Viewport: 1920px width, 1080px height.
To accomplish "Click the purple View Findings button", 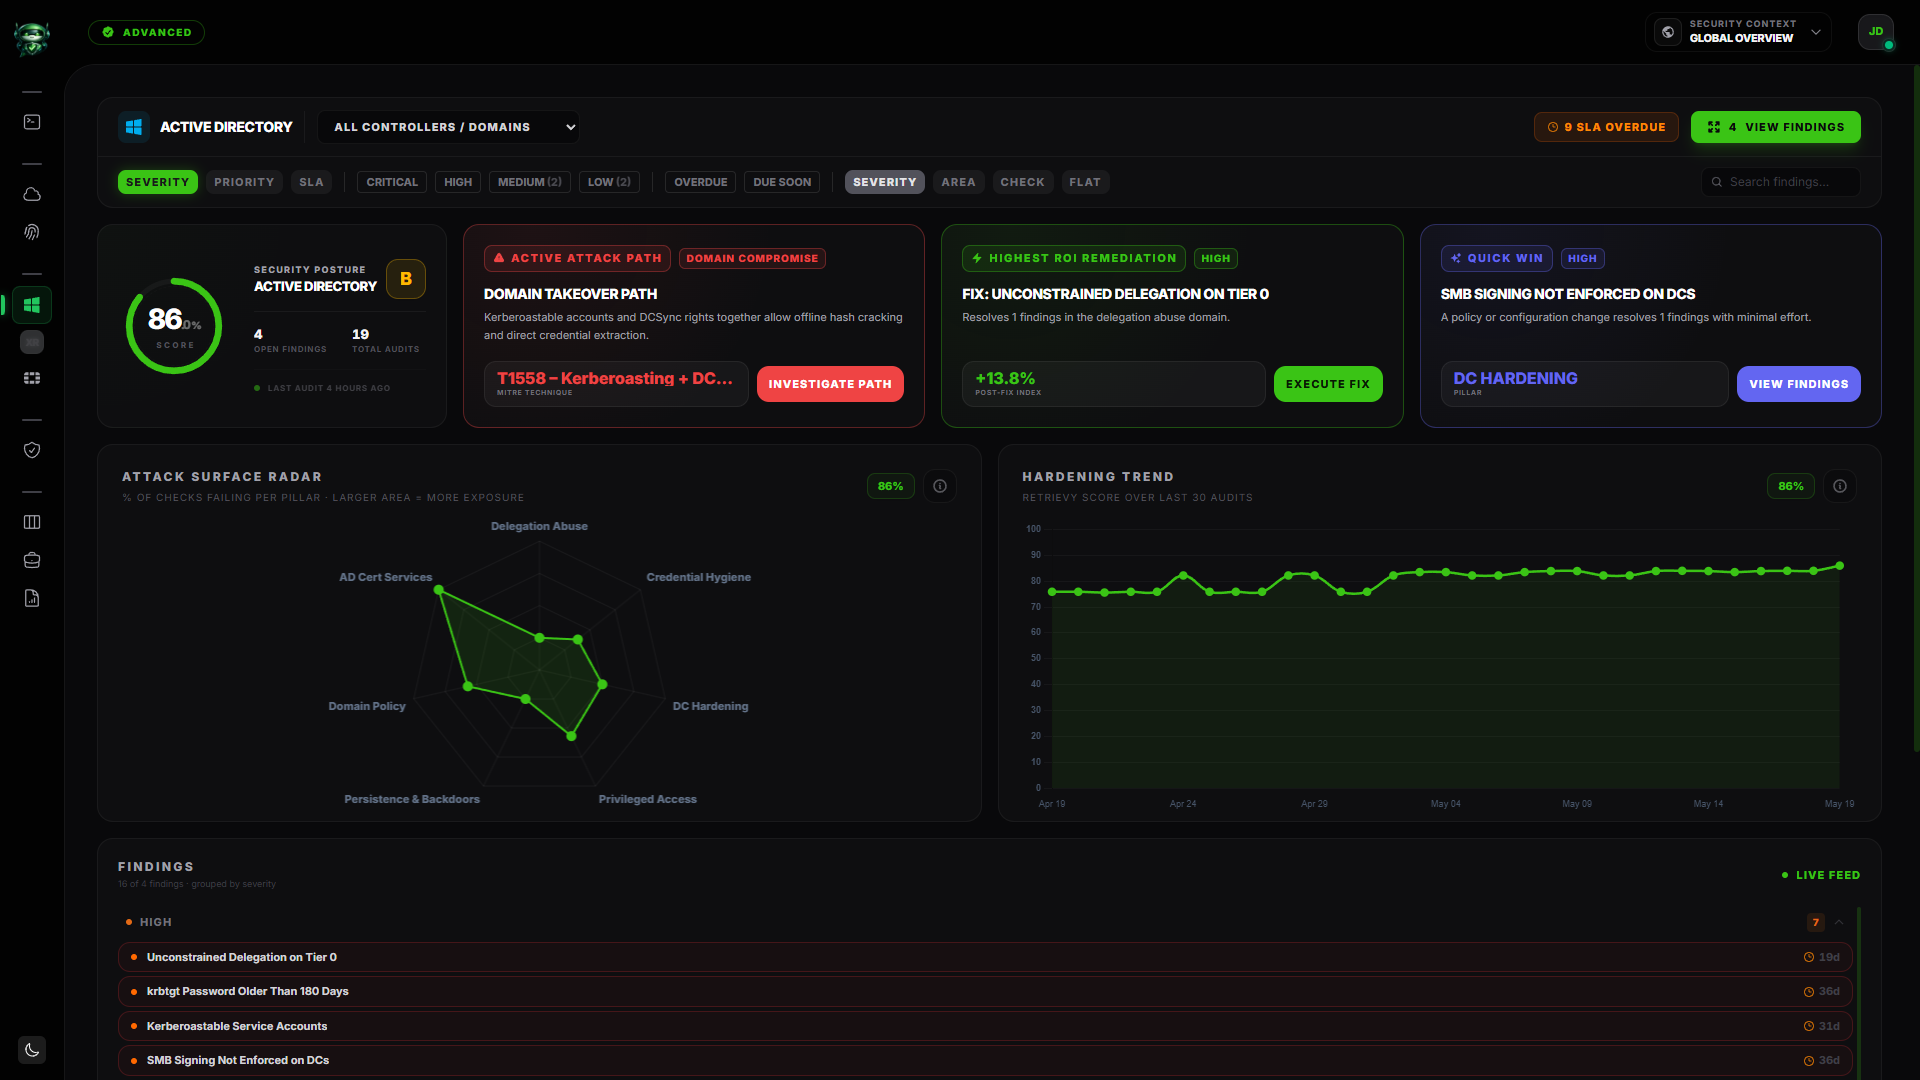I will tap(1799, 384).
